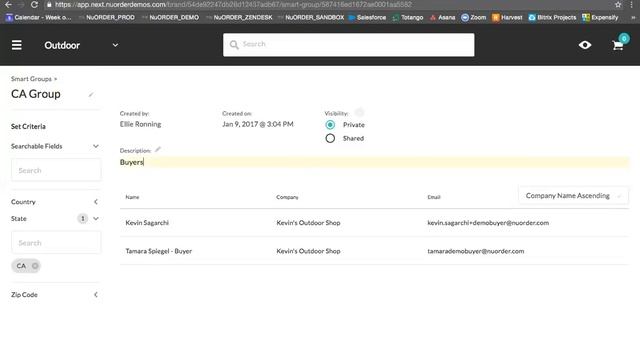Click the browser address bar

327,4
